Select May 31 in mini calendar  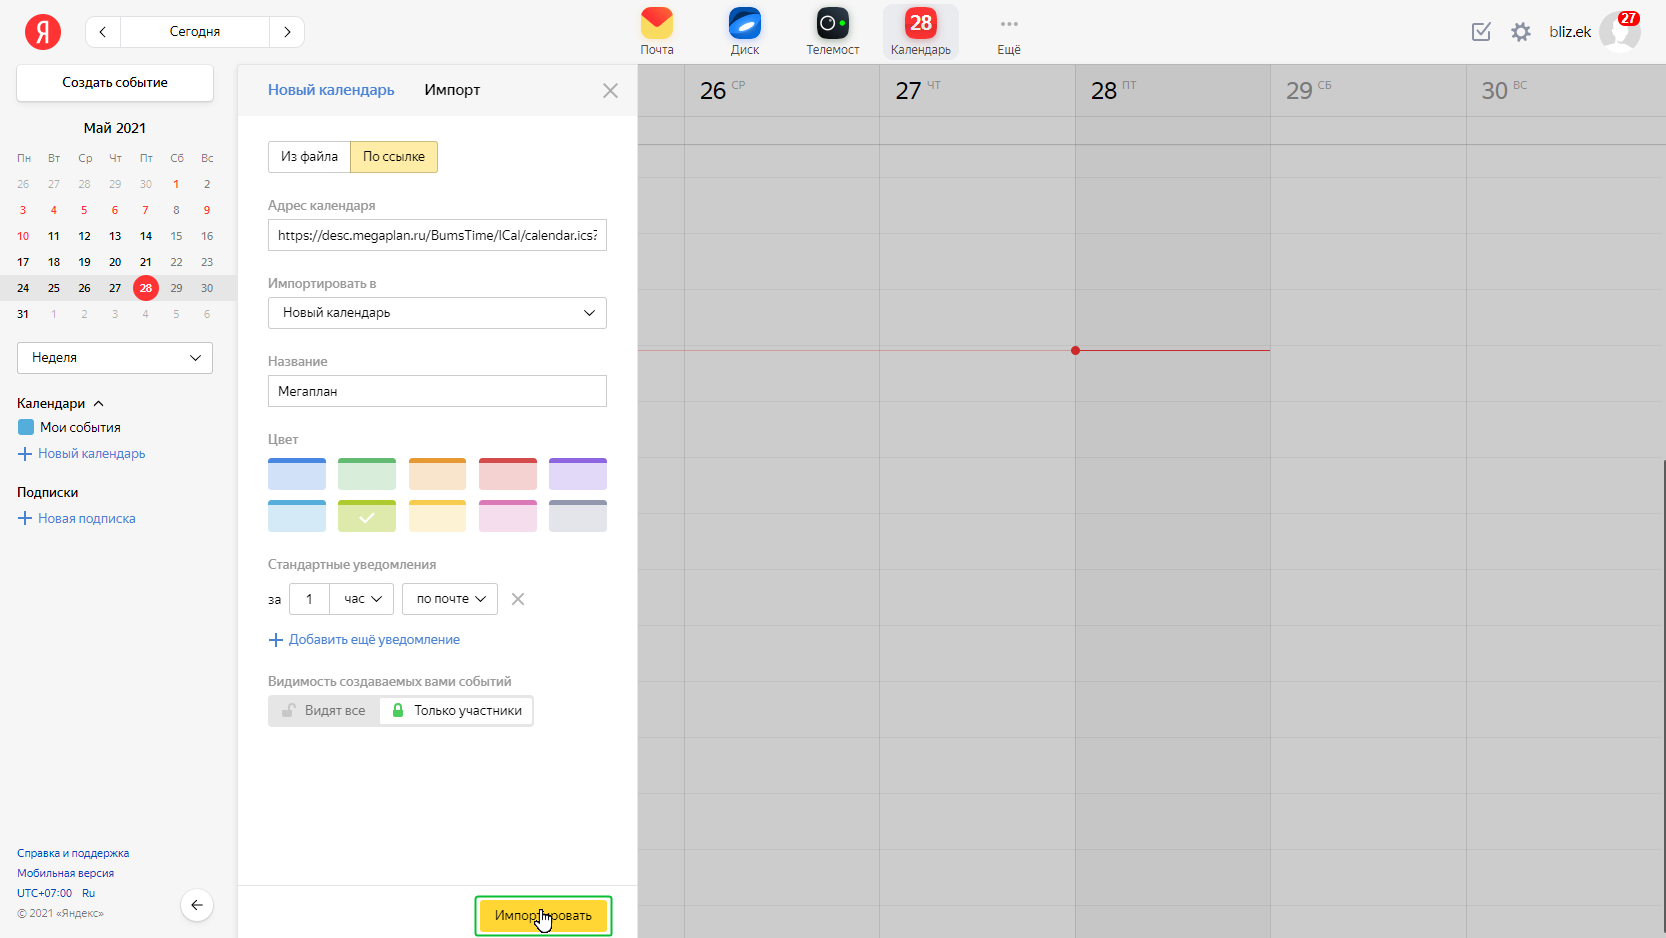[x=23, y=314]
